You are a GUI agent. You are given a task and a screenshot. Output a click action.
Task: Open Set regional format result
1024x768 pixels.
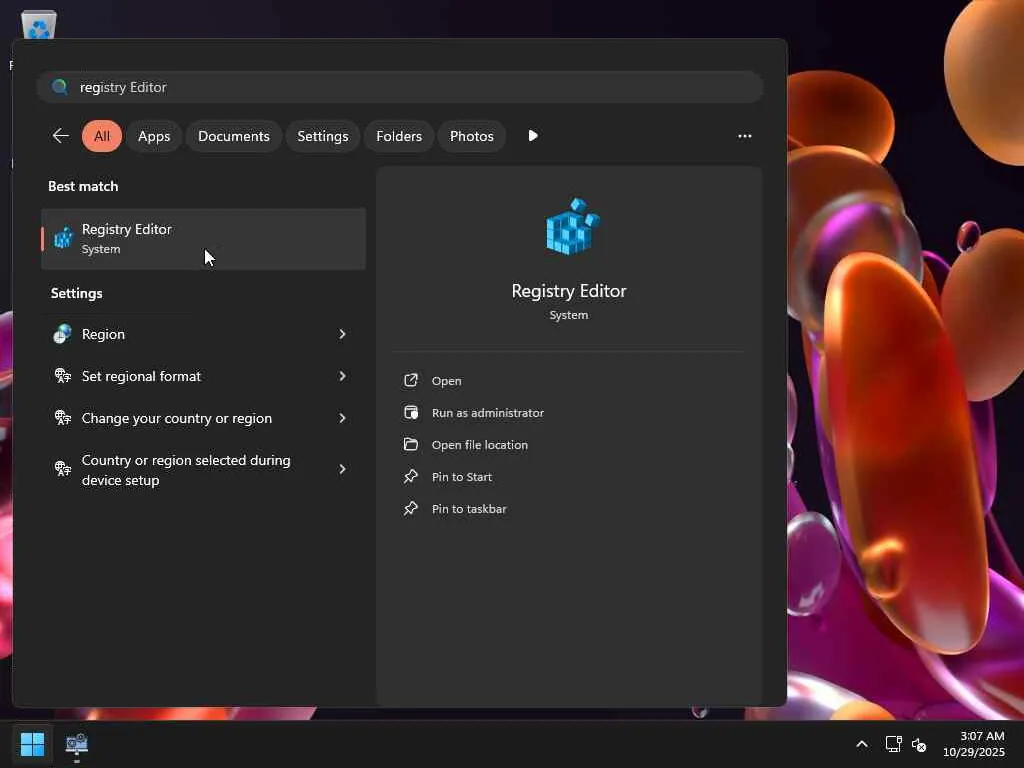coord(202,376)
